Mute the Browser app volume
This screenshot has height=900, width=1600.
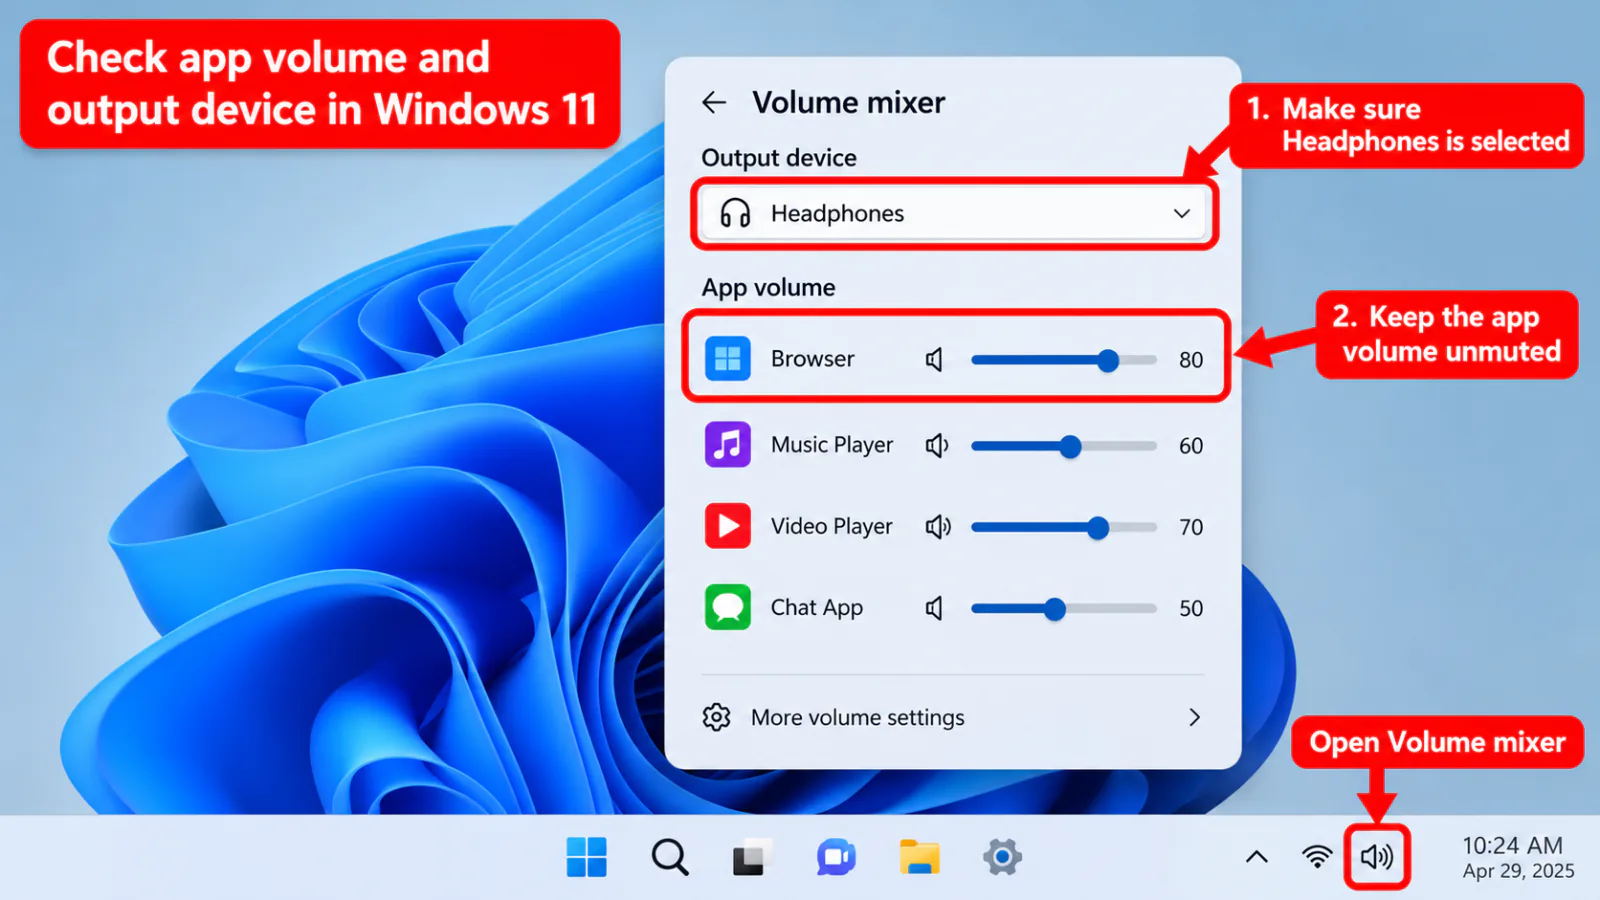point(934,359)
